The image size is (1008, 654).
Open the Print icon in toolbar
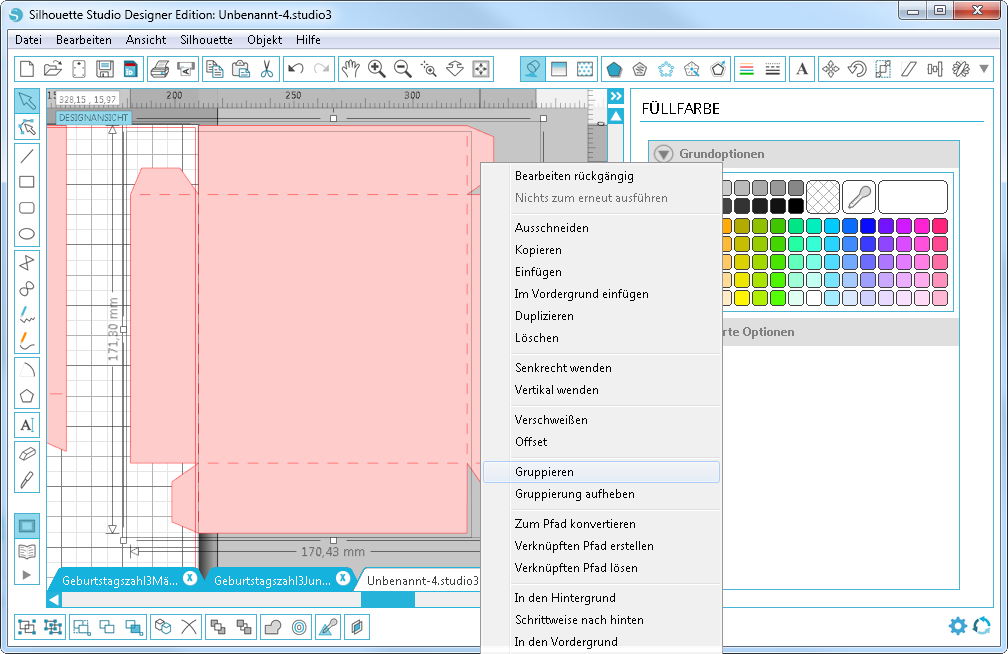click(158, 69)
